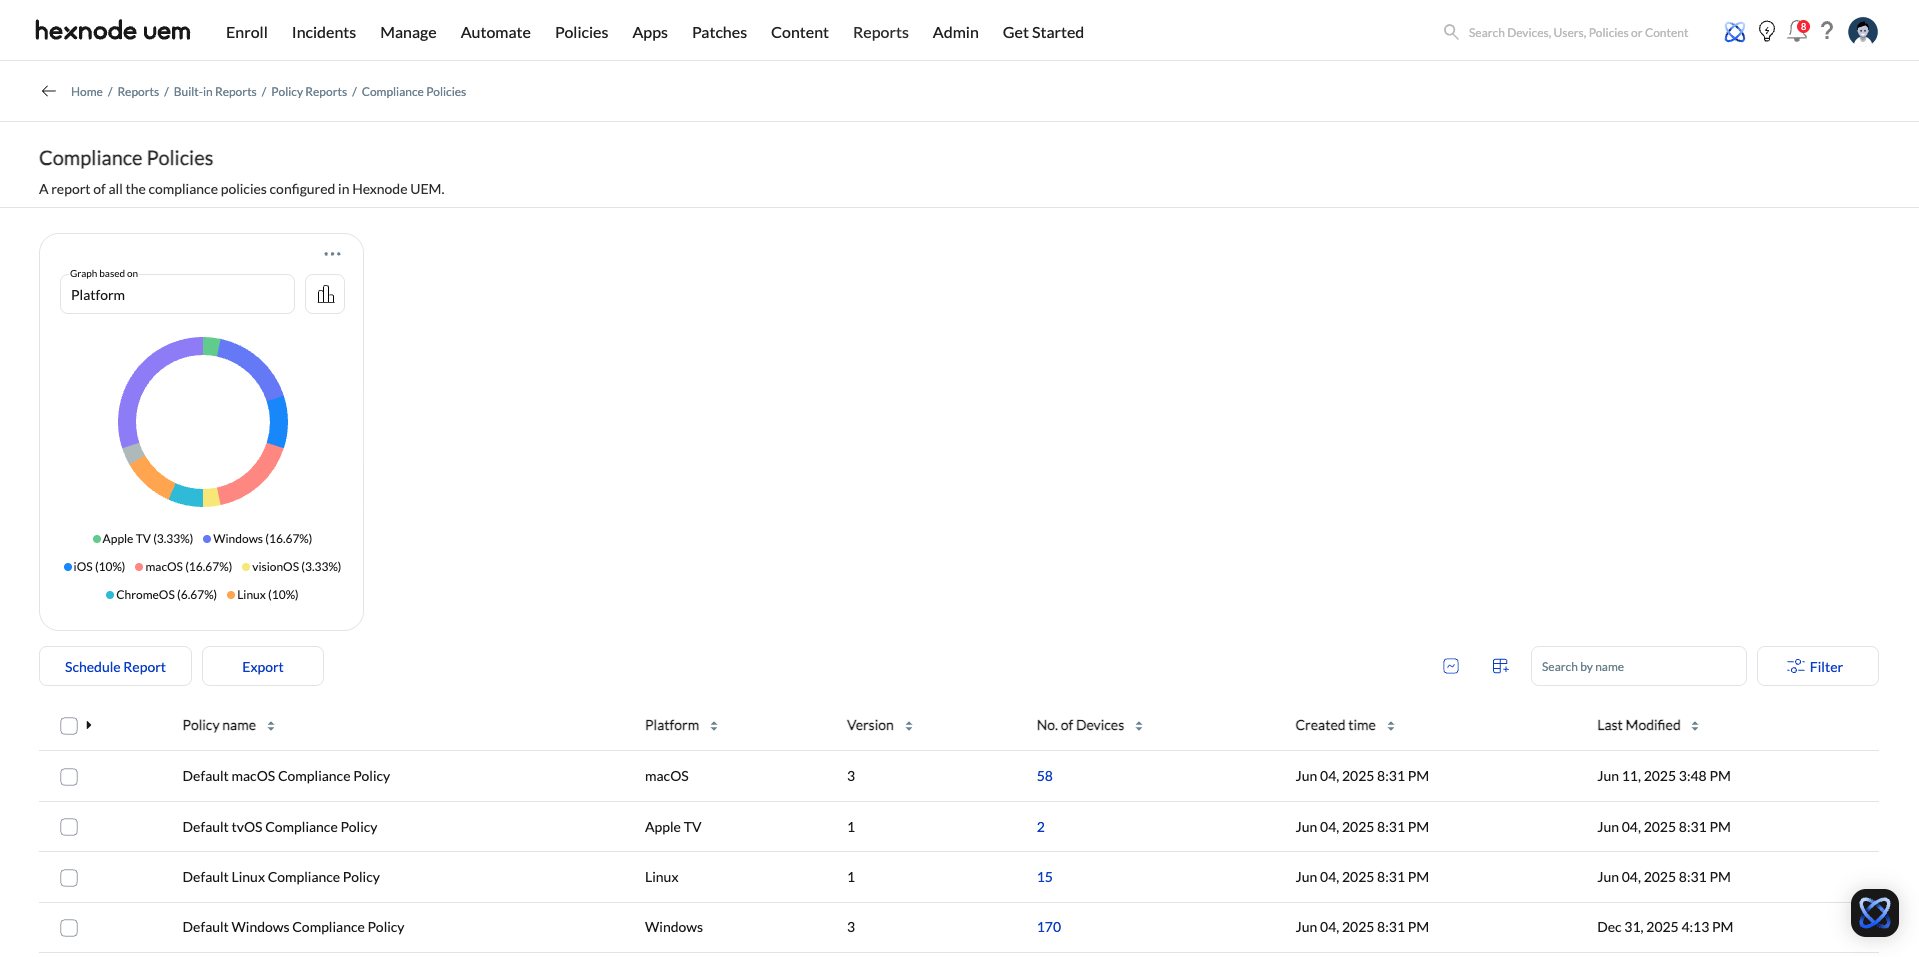Click the back arrow in breadcrumb
This screenshot has height=957, width=1919.
click(x=48, y=91)
